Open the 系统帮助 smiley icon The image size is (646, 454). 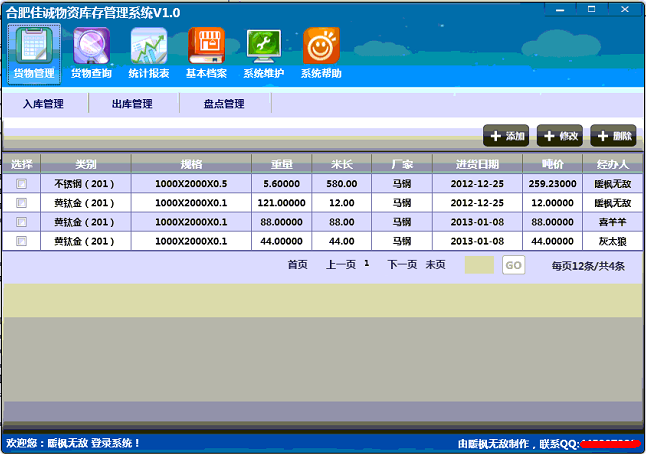coord(321,46)
